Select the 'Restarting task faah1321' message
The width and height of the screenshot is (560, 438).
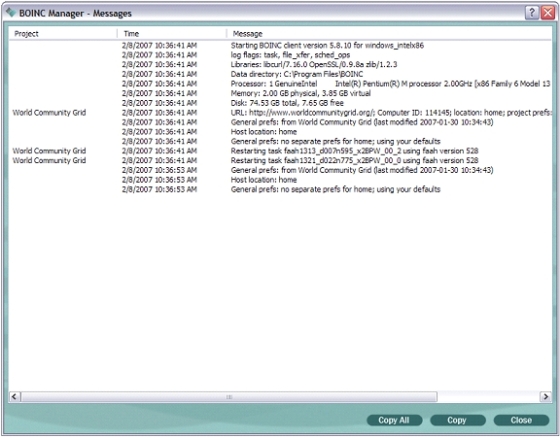[x=354, y=160]
